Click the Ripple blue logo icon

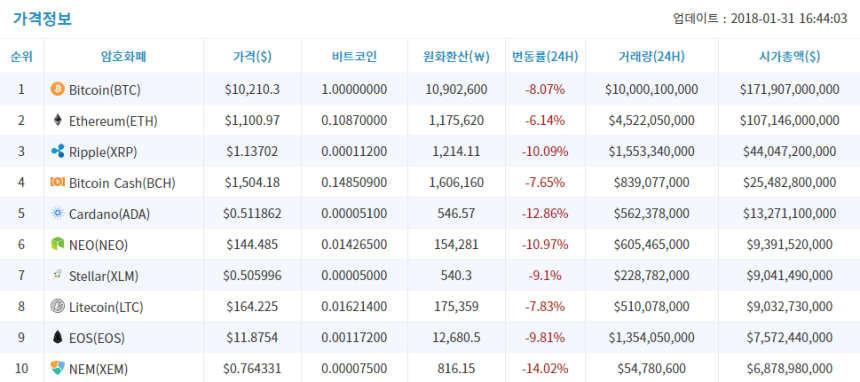58,151
